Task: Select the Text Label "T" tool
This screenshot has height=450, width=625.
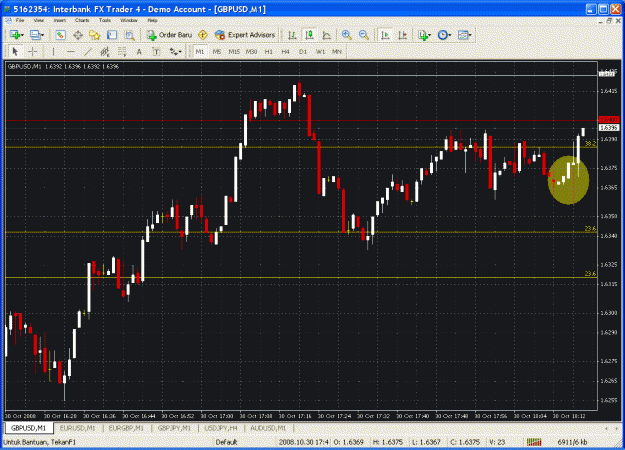Action: (x=156, y=51)
